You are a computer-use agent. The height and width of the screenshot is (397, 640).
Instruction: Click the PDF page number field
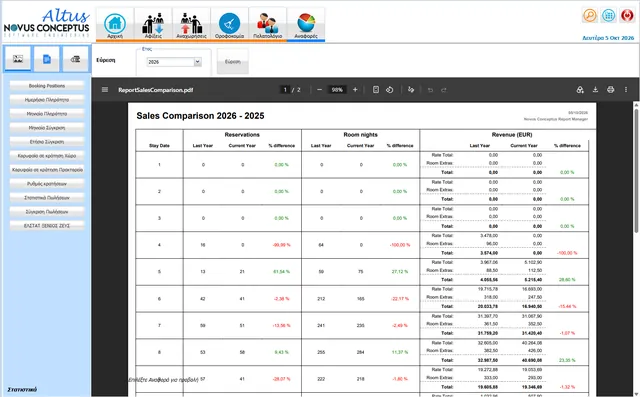[285, 90]
